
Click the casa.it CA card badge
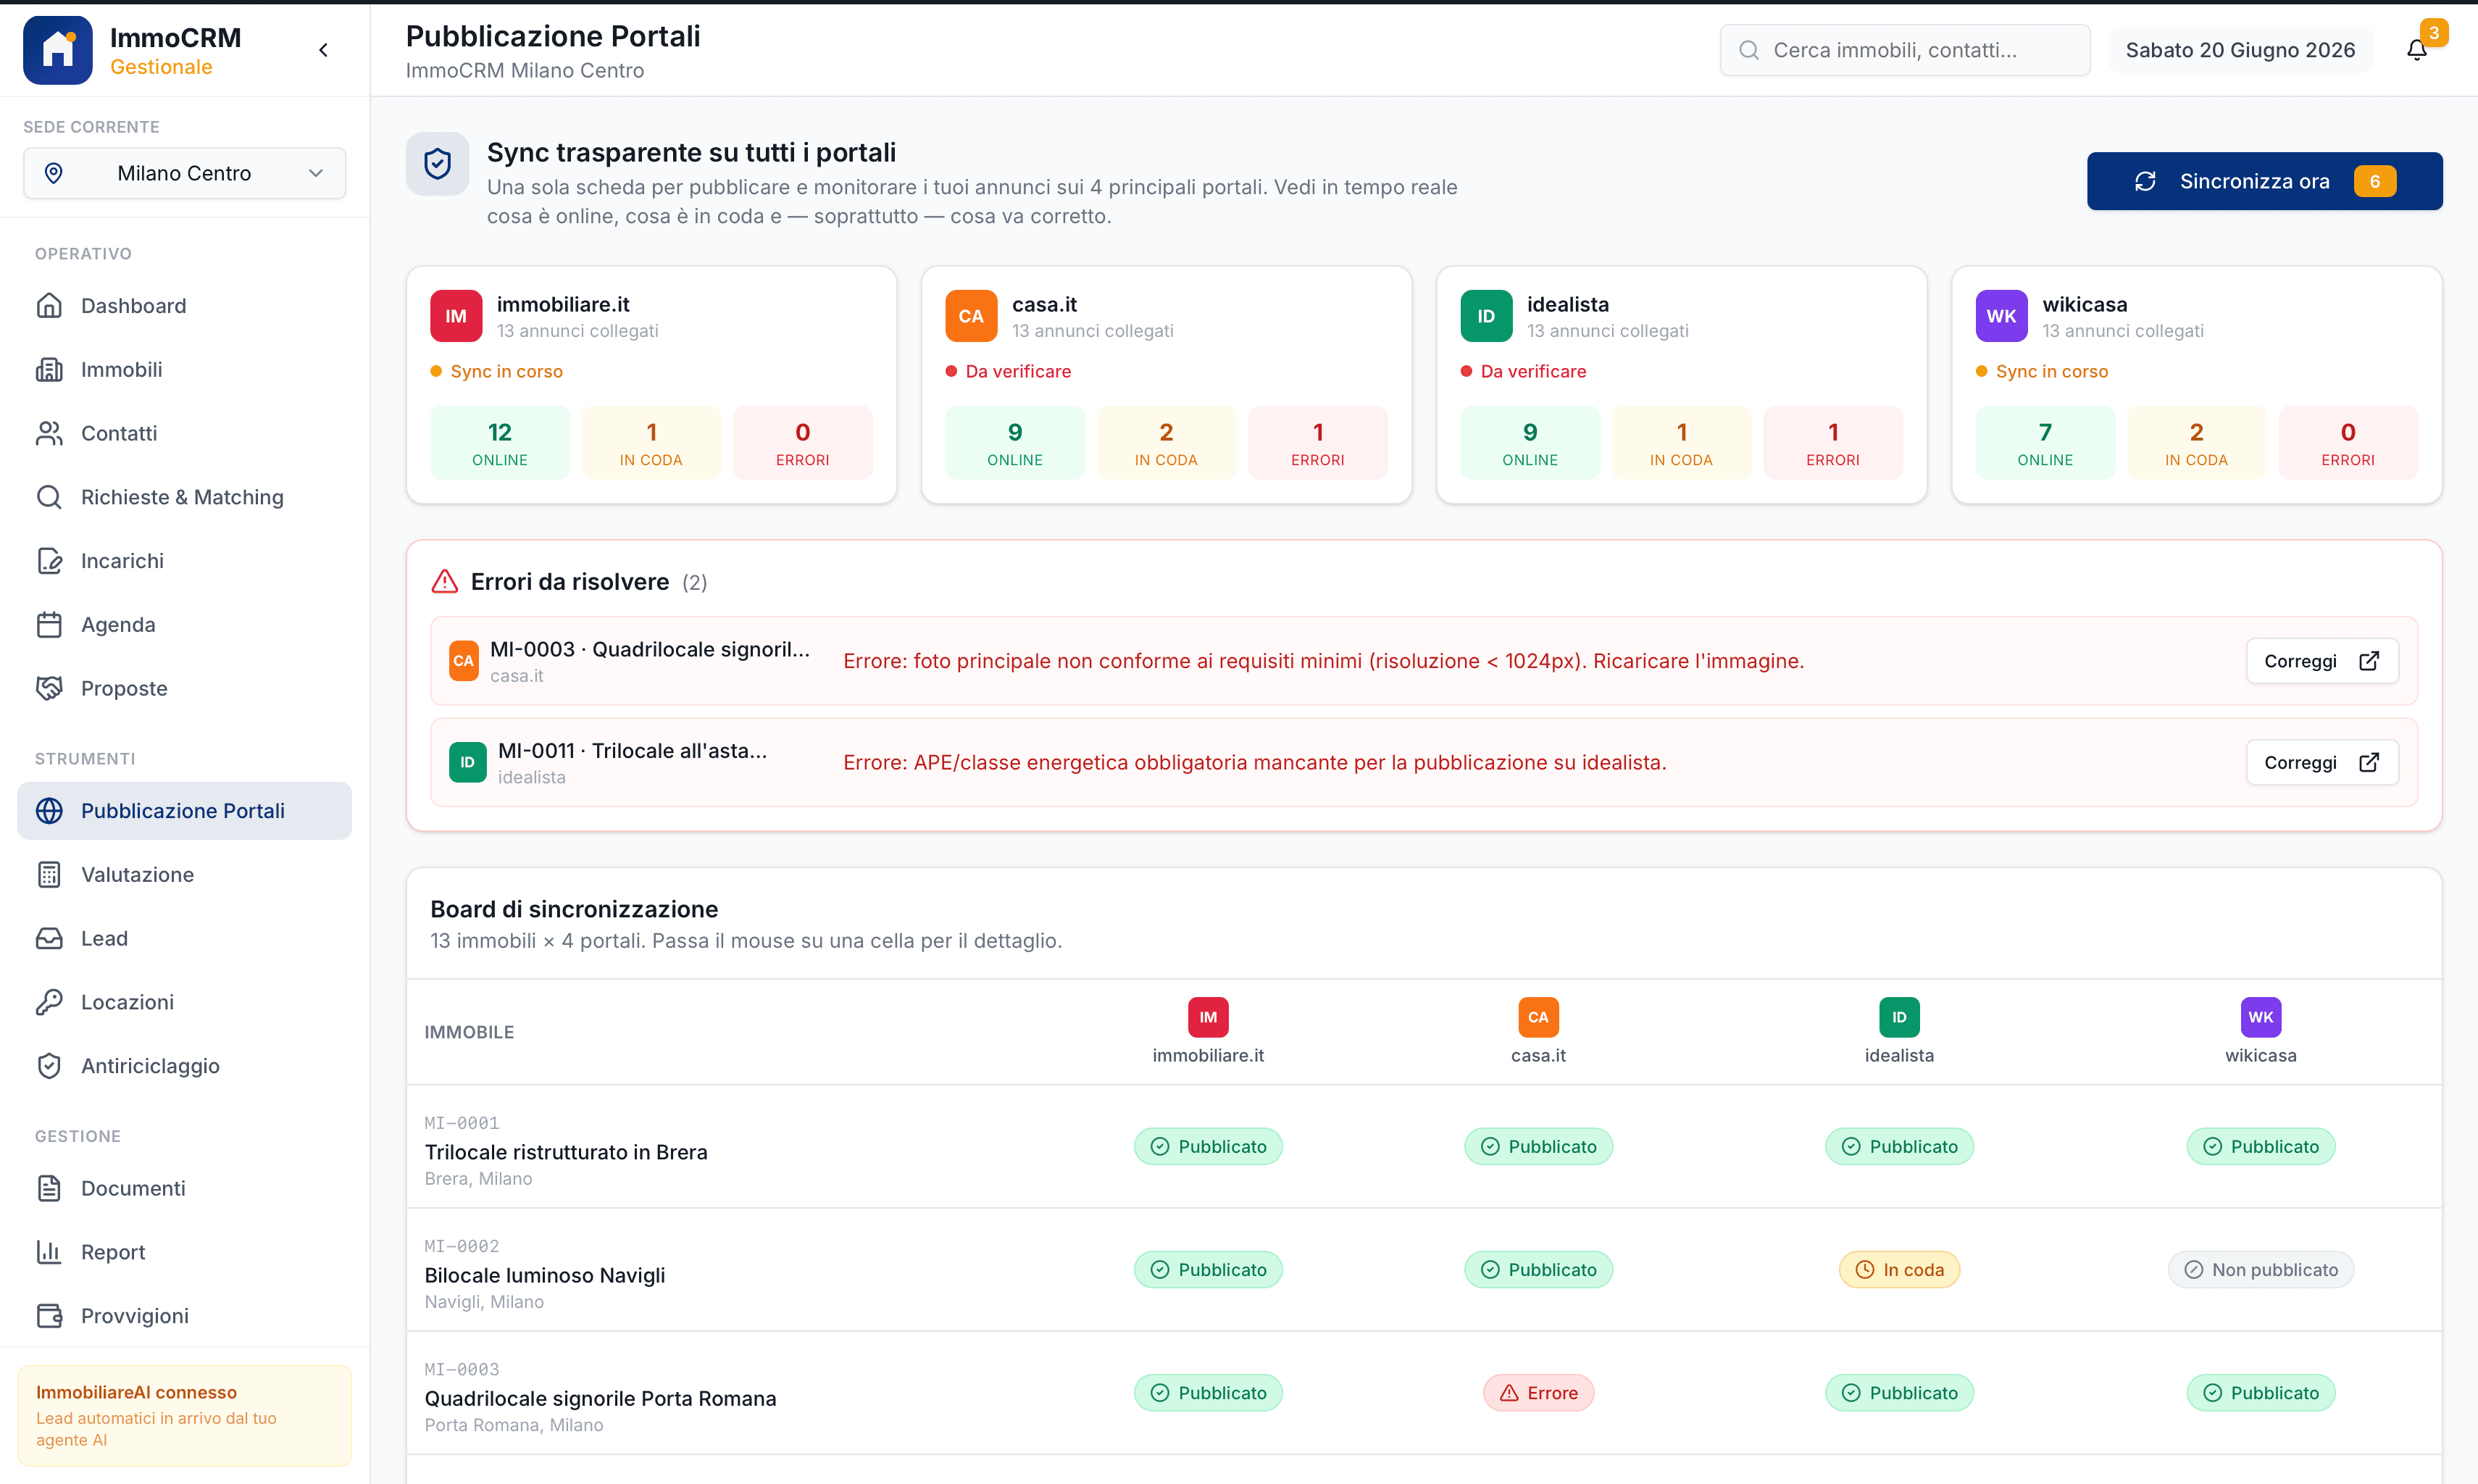click(971, 316)
